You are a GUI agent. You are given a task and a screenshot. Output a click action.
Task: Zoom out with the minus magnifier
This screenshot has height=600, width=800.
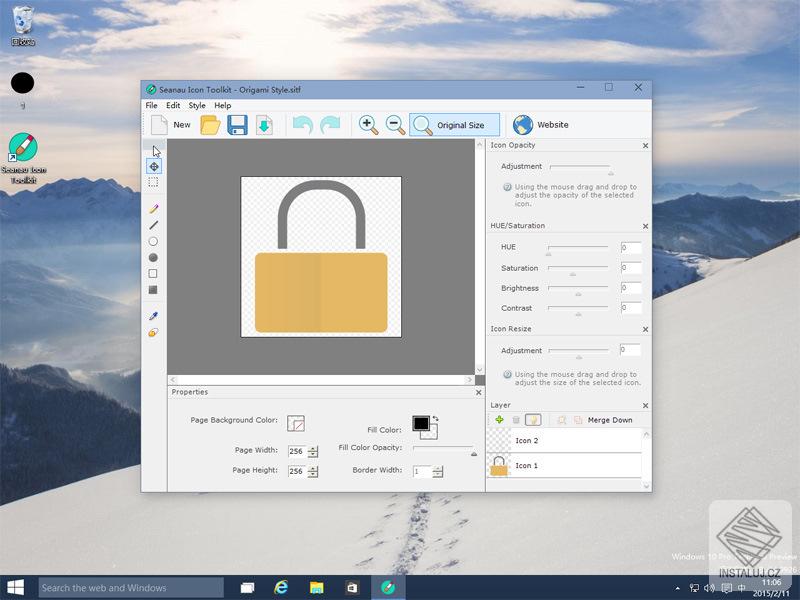395,125
